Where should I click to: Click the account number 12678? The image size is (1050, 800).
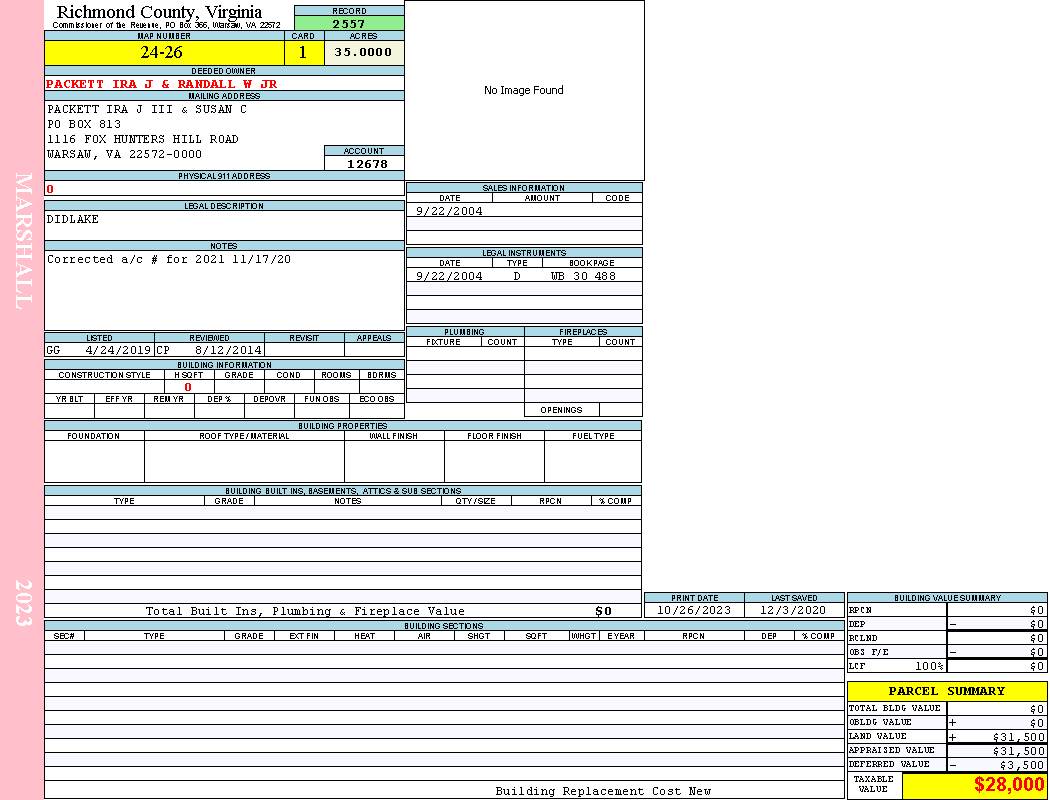[367, 164]
